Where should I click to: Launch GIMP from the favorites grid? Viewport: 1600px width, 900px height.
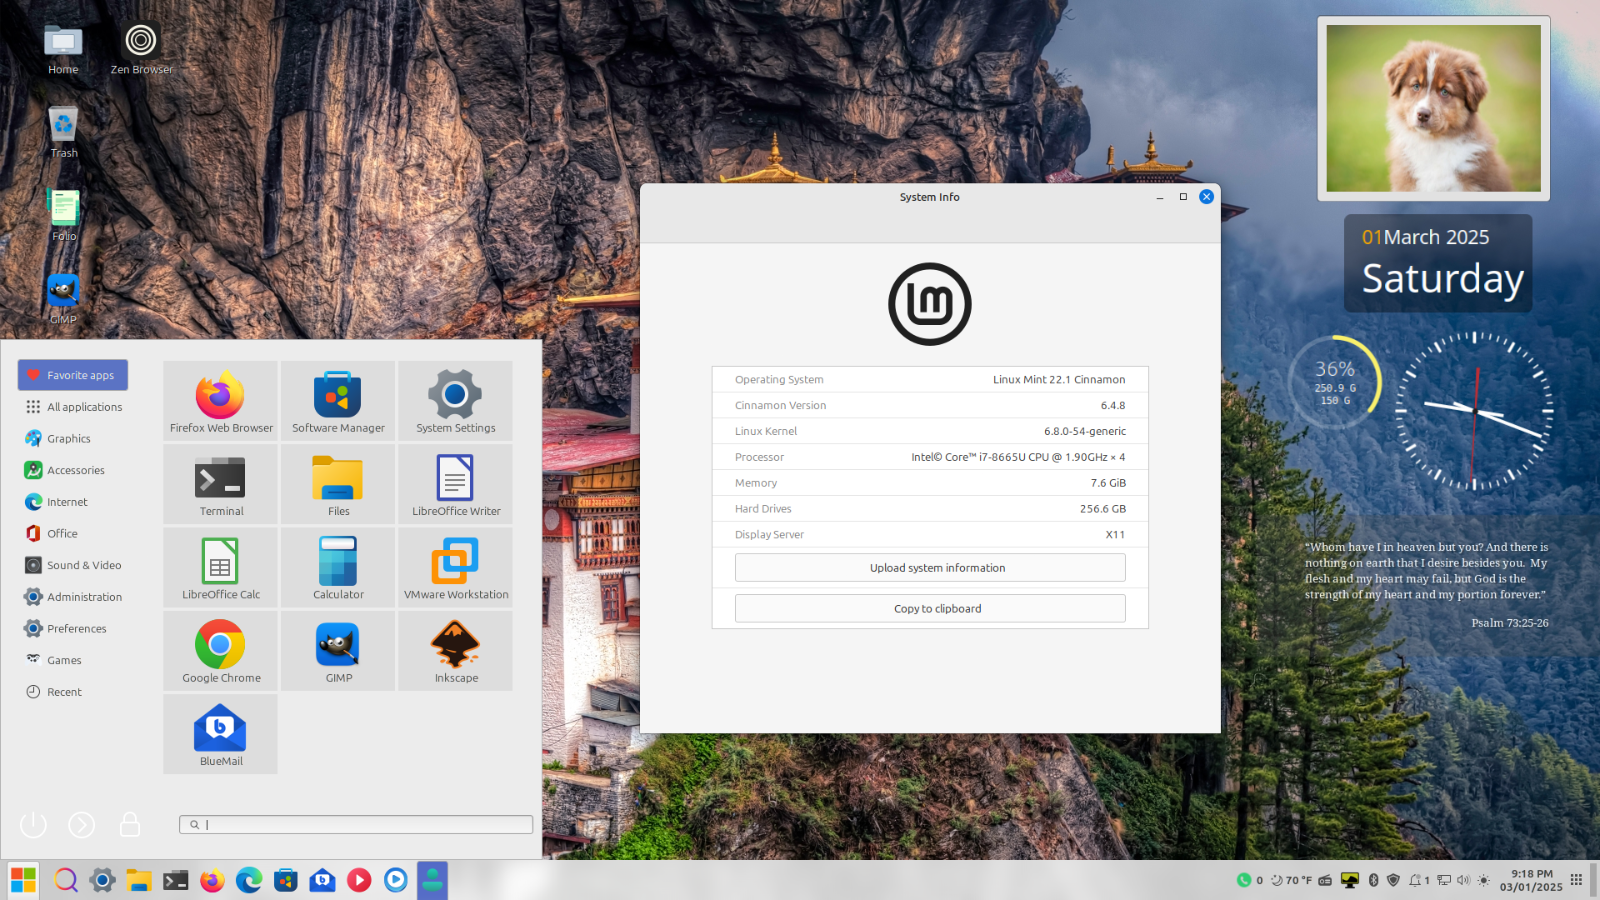338,651
